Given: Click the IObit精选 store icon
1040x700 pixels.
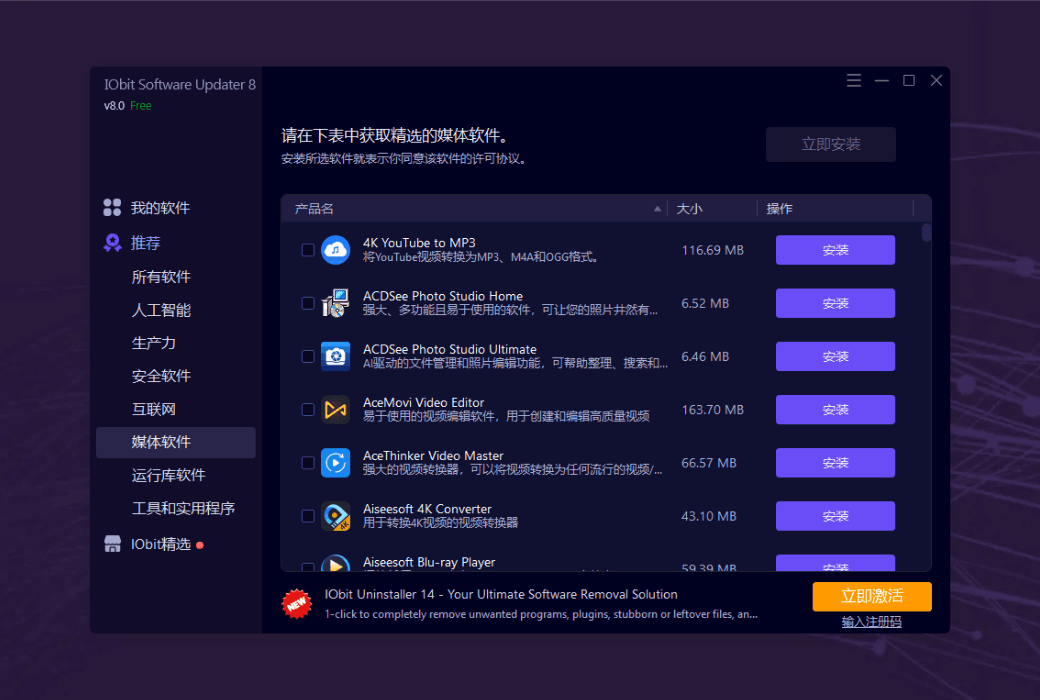Looking at the screenshot, I should [x=112, y=544].
